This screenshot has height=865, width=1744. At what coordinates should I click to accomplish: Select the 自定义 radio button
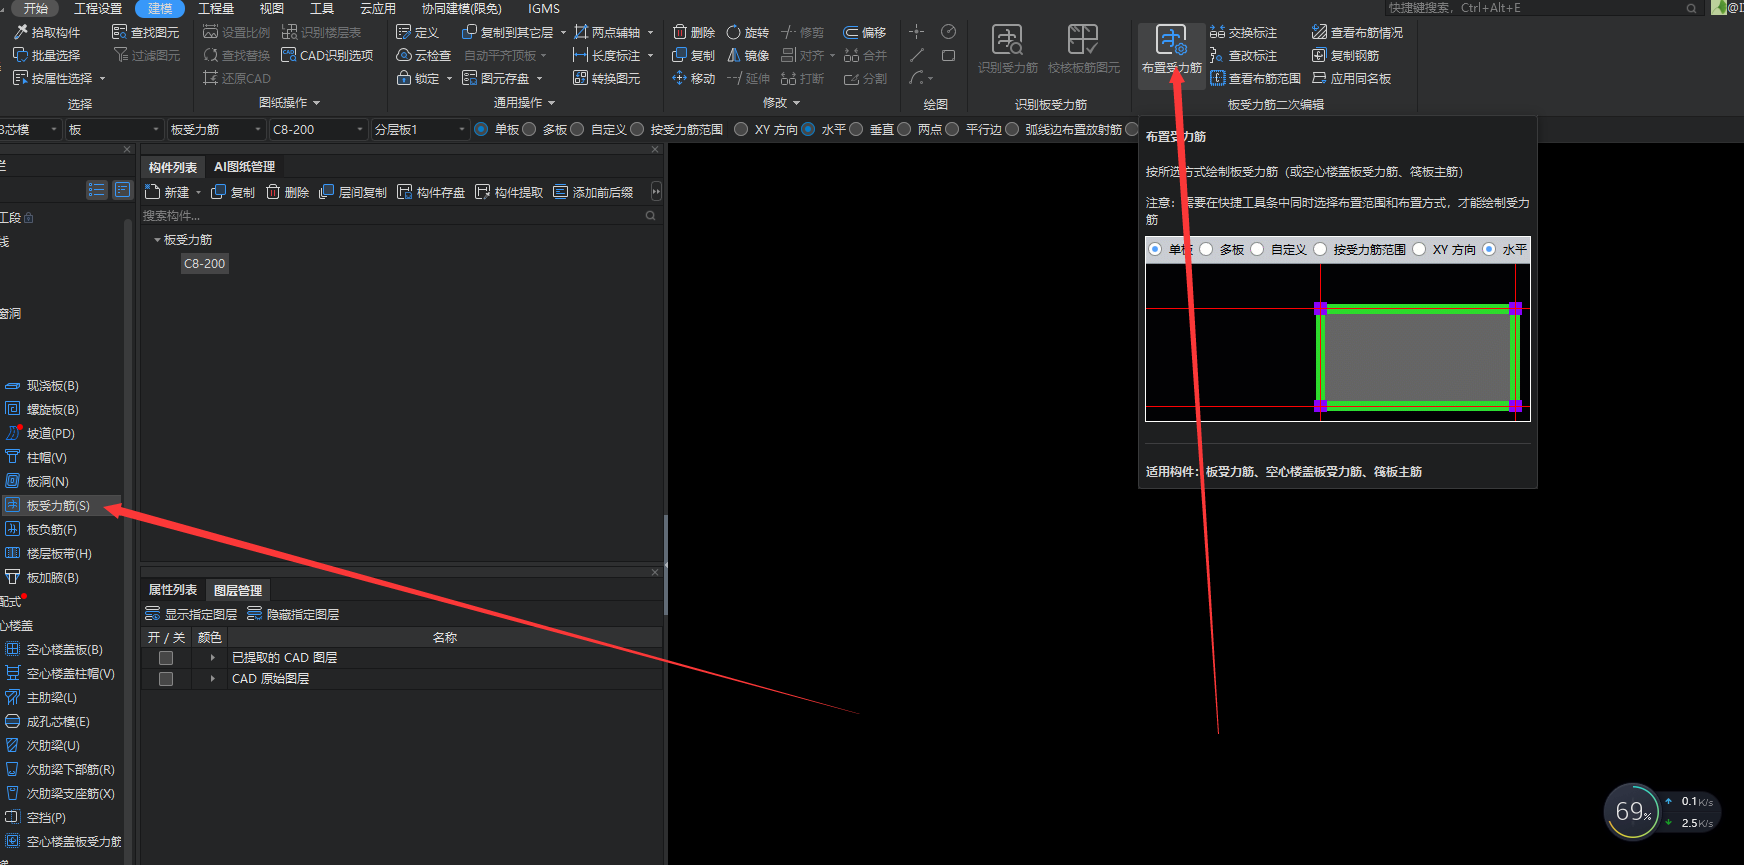pos(578,129)
